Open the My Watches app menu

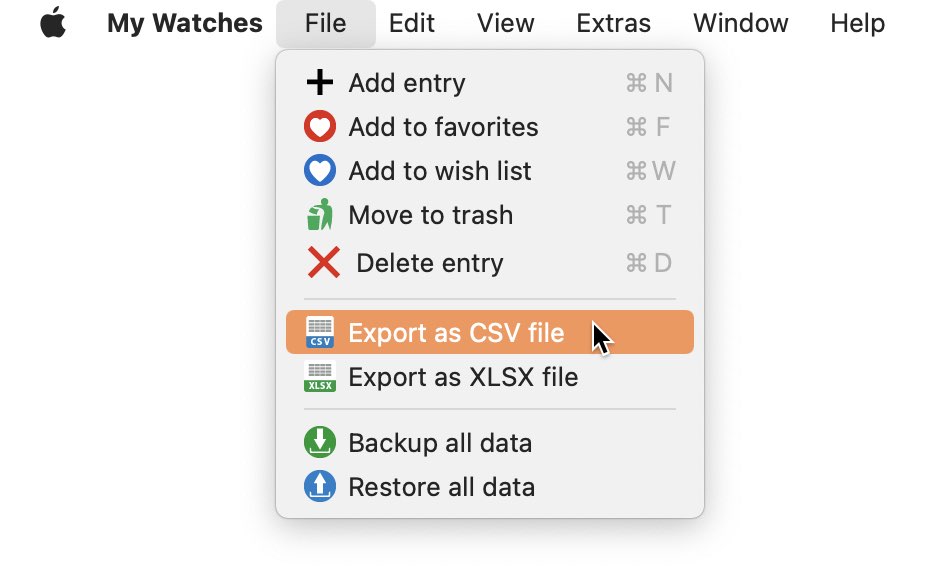click(x=184, y=23)
